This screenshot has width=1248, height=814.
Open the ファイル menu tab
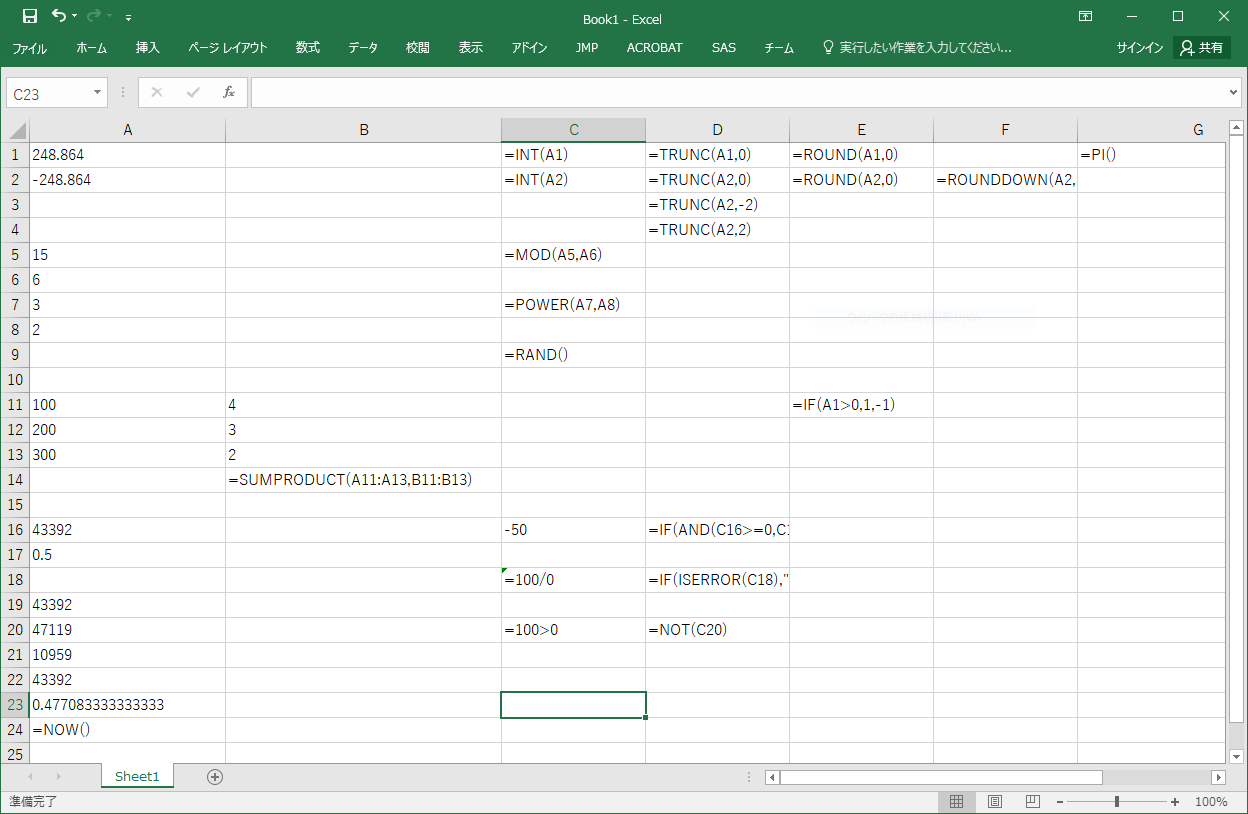click(x=29, y=48)
